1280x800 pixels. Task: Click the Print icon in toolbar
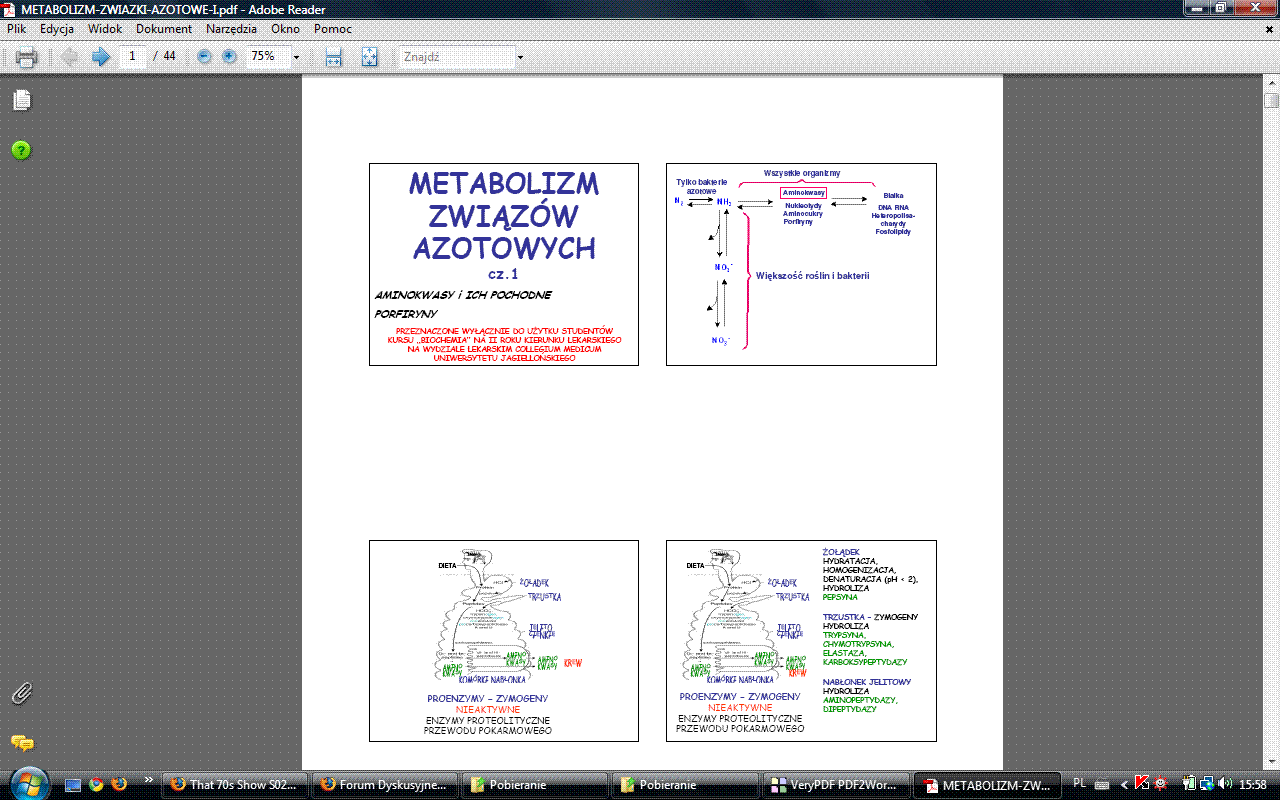pyautogui.click(x=27, y=57)
